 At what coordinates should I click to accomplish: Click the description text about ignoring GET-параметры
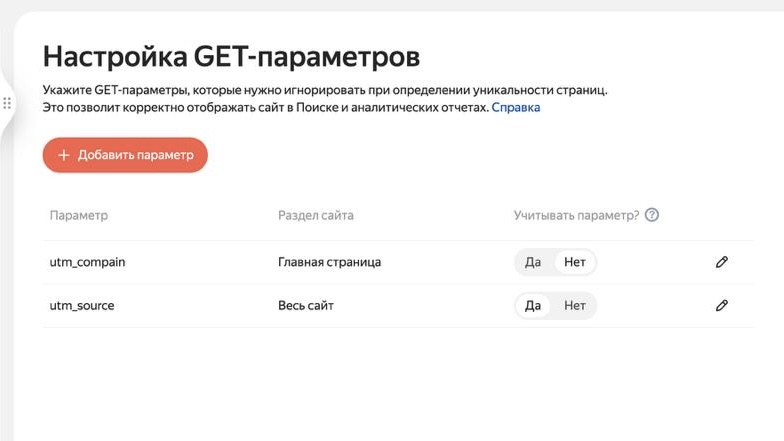(324, 90)
